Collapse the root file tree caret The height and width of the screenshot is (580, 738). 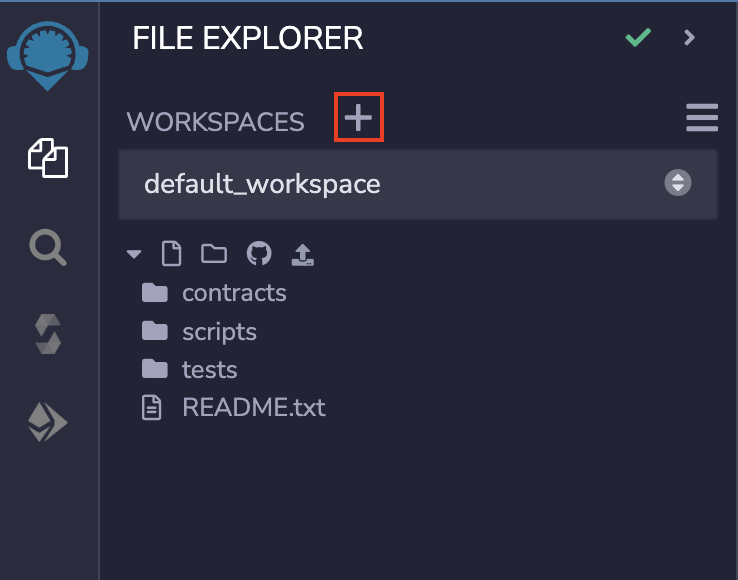click(135, 254)
